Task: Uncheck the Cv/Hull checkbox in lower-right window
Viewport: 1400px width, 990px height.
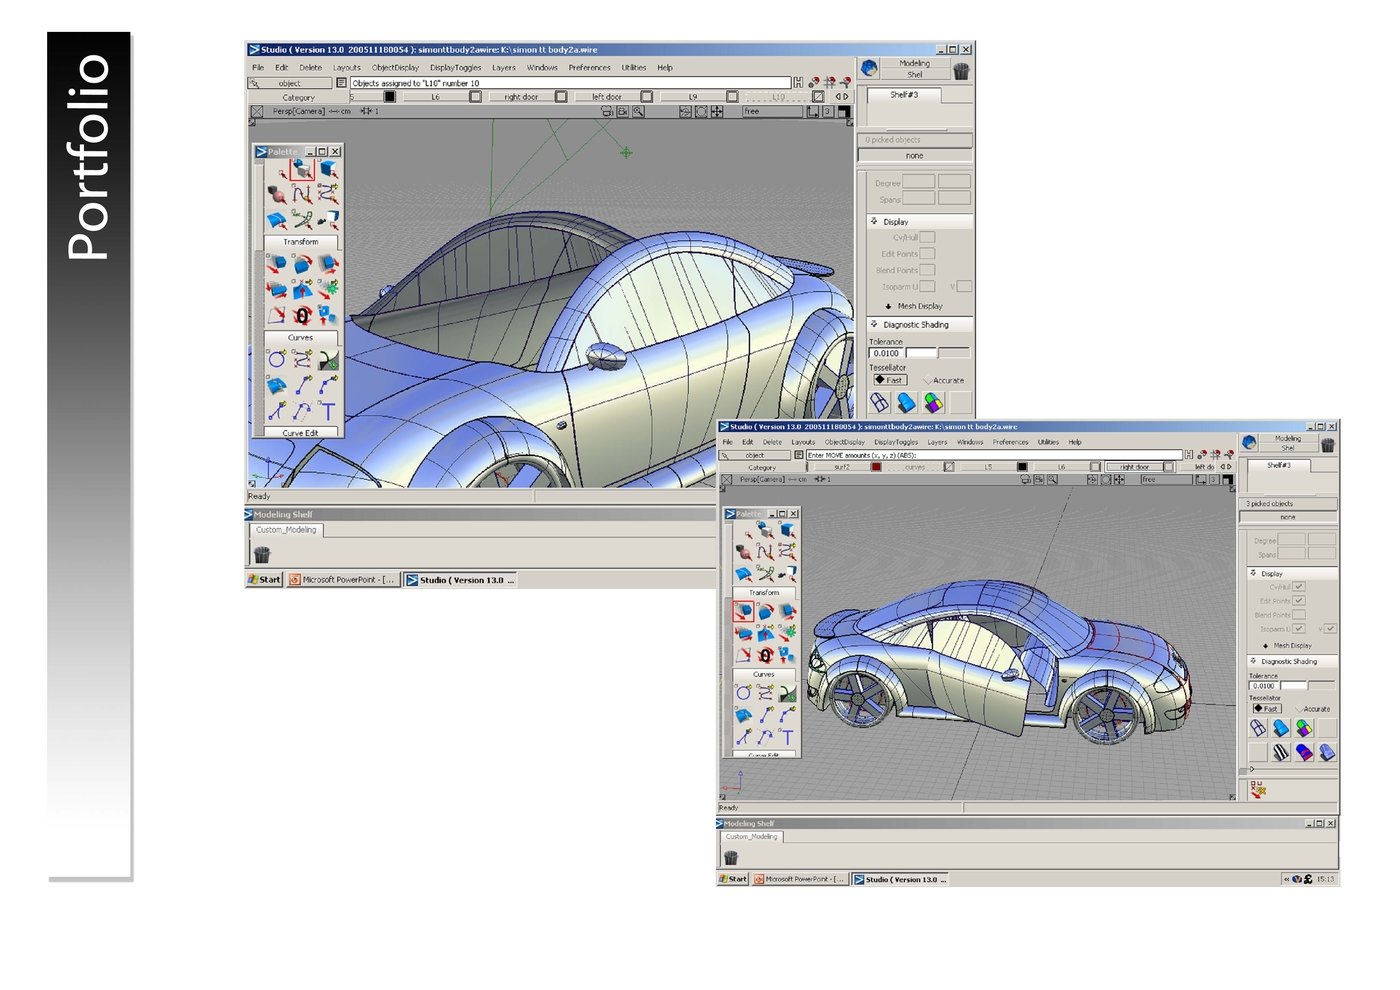Action: click(1298, 587)
